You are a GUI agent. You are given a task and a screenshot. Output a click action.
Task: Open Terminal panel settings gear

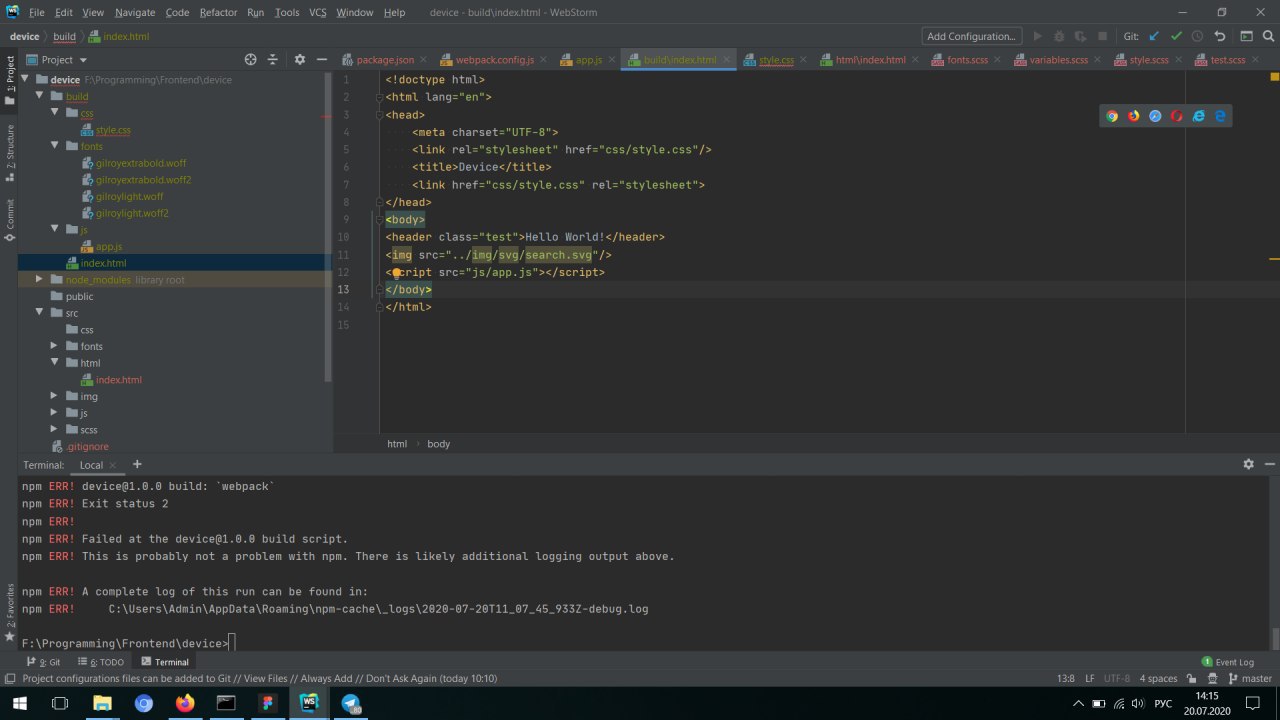[x=1248, y=464]
